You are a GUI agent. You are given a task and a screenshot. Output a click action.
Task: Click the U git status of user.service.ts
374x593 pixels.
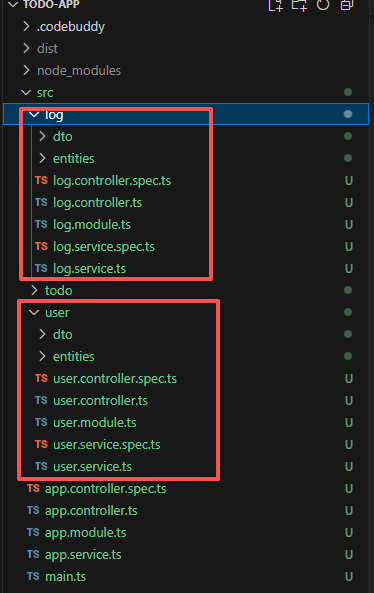click(x=349, y=466)
